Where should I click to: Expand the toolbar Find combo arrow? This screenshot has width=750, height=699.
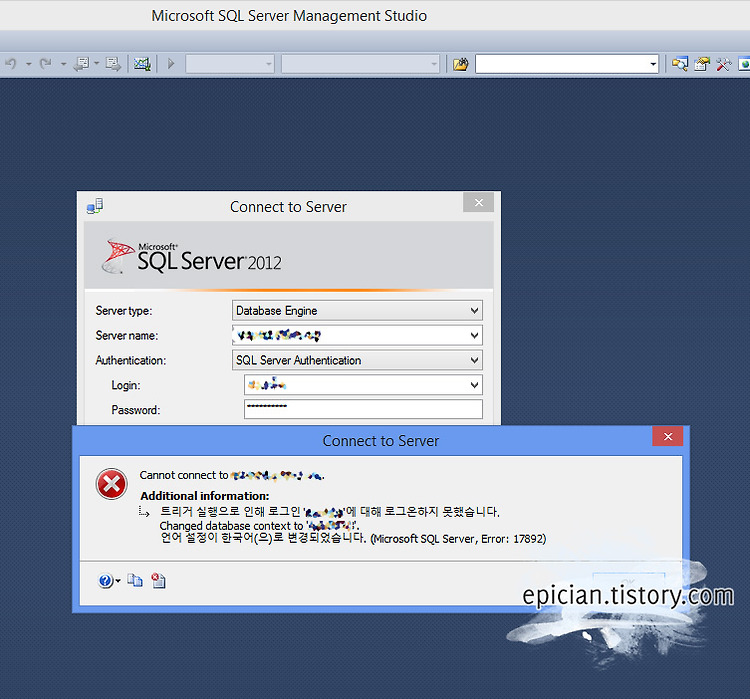(653, 64)
